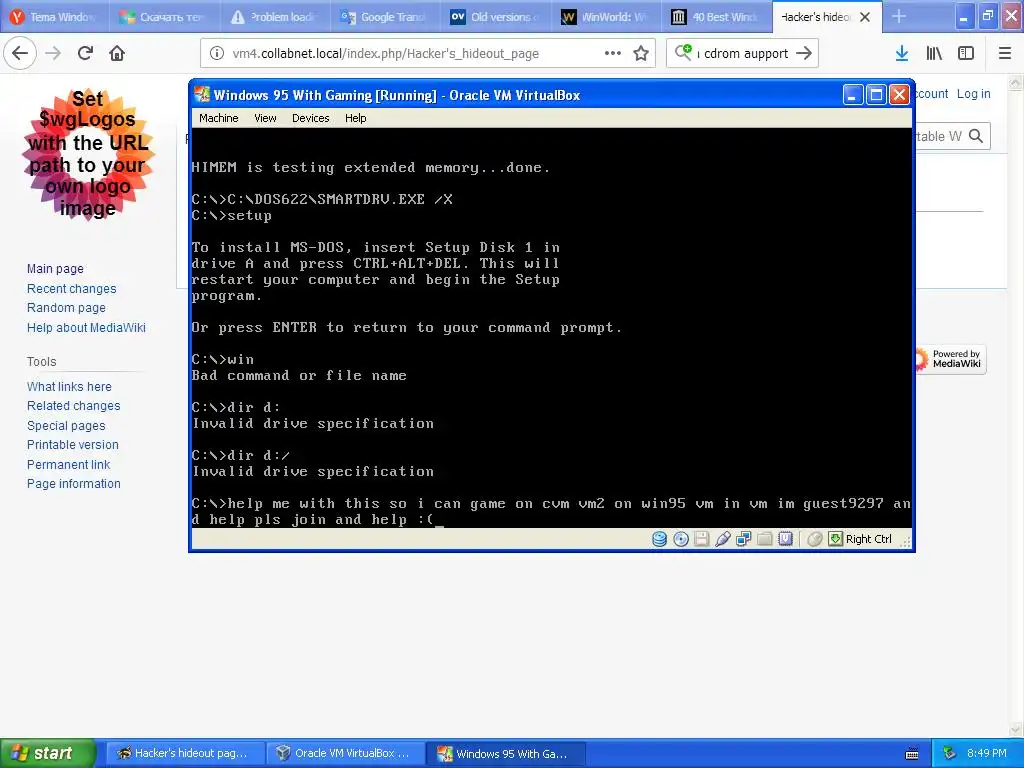Click the Right Ctrl host key label
Viewport: 1024px width, 768px height.
[868, 539]
